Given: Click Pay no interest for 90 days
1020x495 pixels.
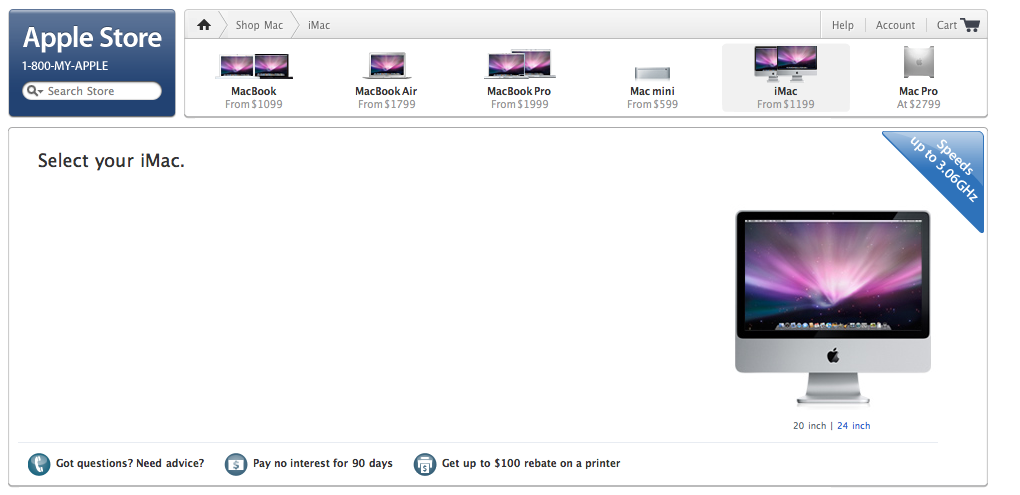Looking at the screenshot, I should pyautogui.click(x=323, y=463).
